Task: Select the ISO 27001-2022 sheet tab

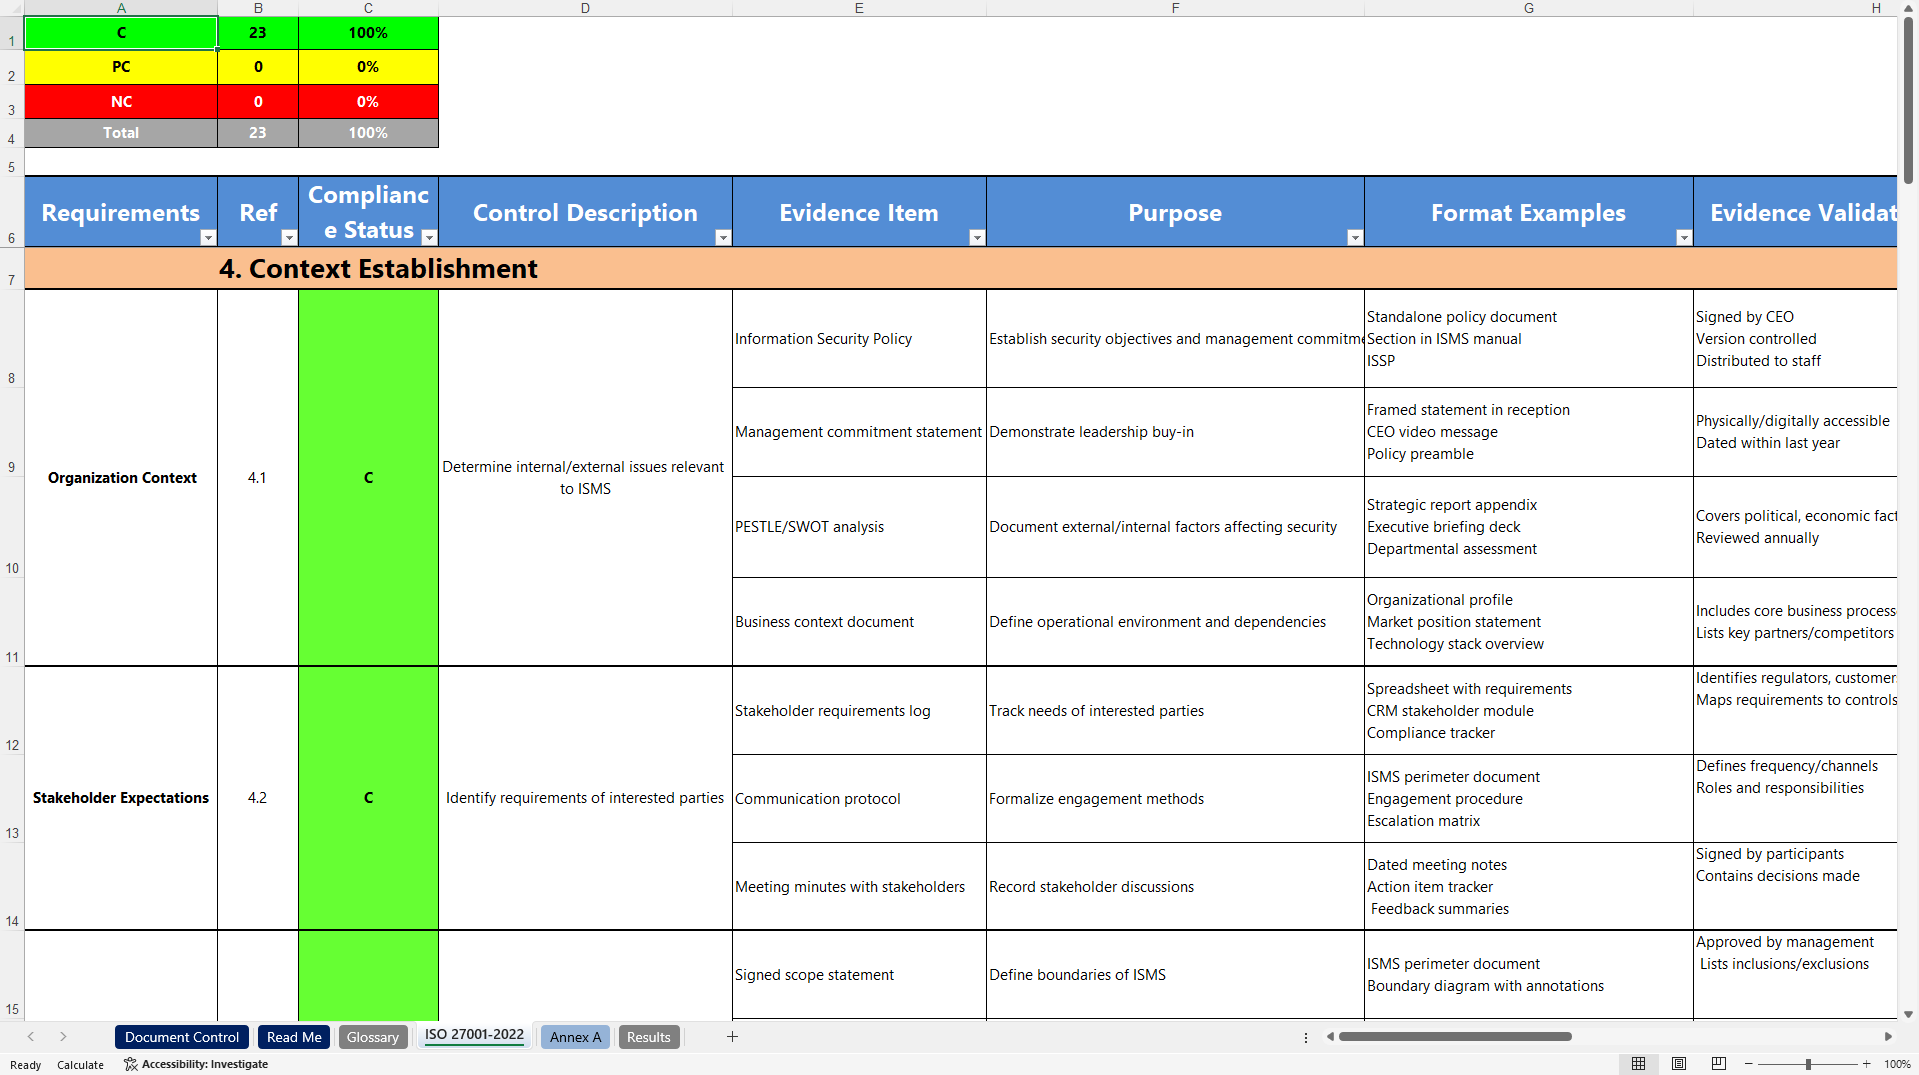Action: [x=474, y=1036]
